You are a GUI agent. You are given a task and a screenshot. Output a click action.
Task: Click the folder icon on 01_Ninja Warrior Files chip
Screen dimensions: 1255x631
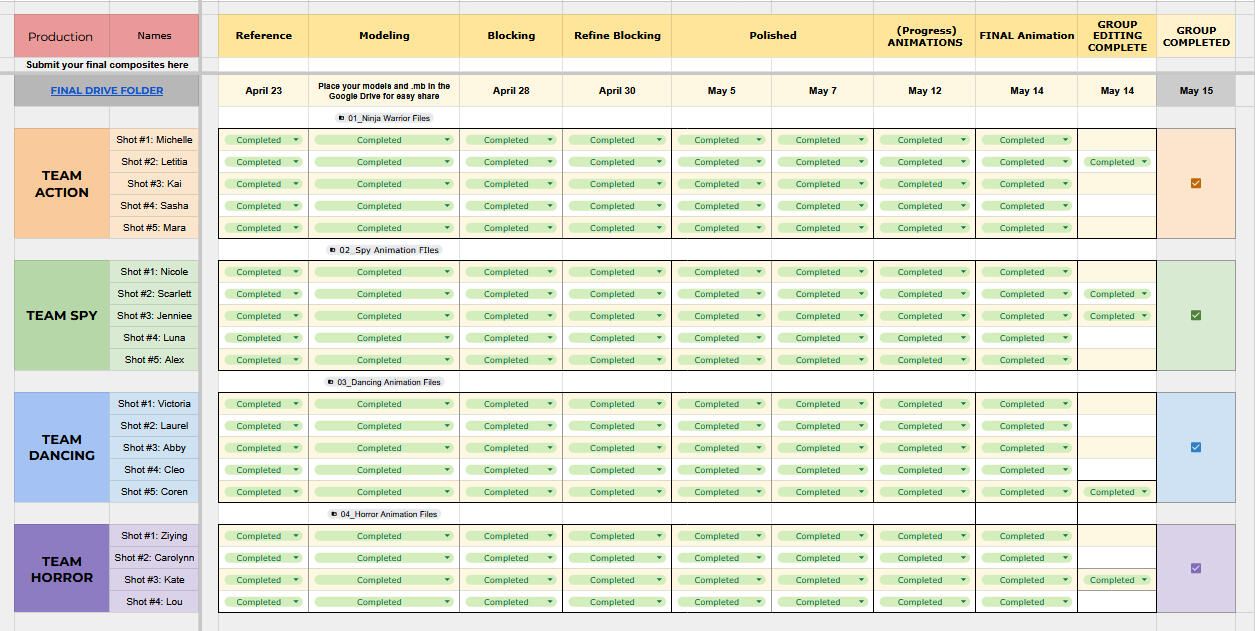point(342,118)
